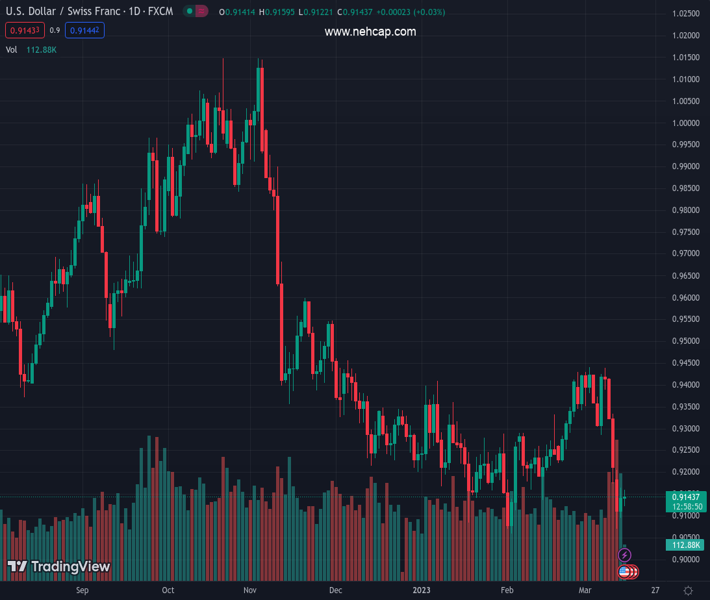
Task: Click the Sep label on time axis
Action: [82, 591]
